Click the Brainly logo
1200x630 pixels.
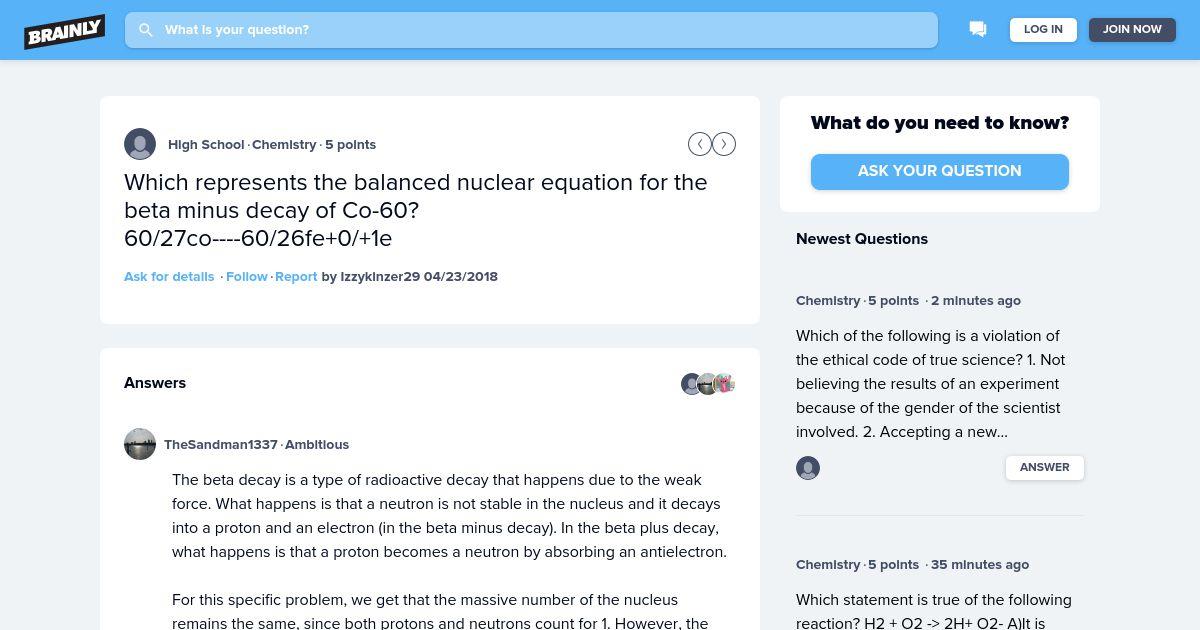(64, 31)
